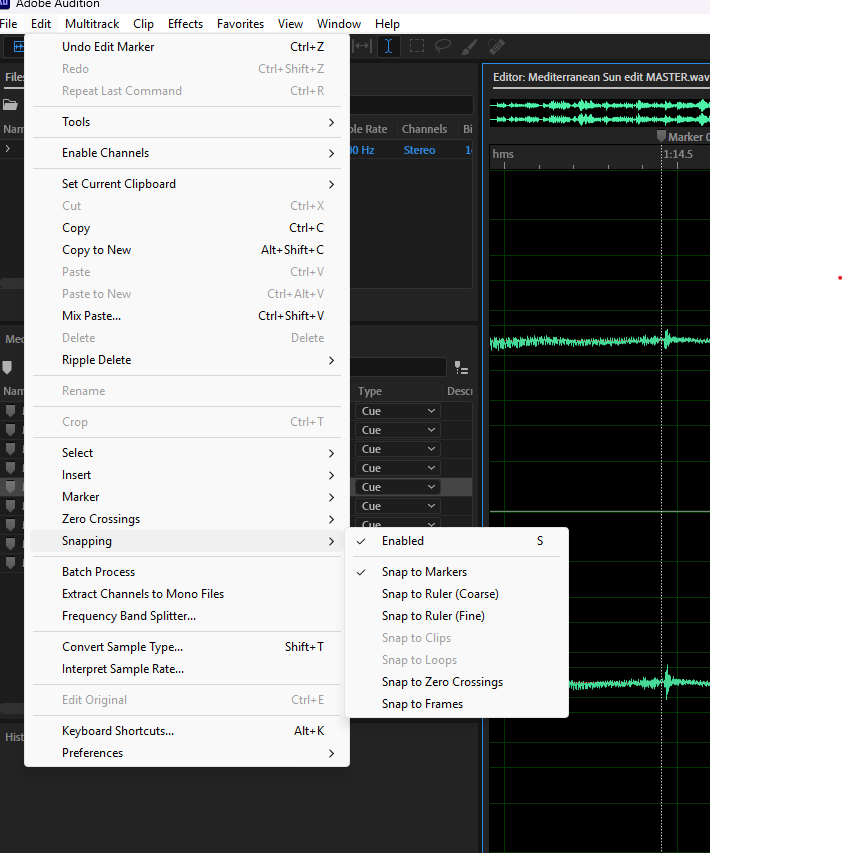Open the Favorites menu

pyautogui.click(x=240, y=24)
